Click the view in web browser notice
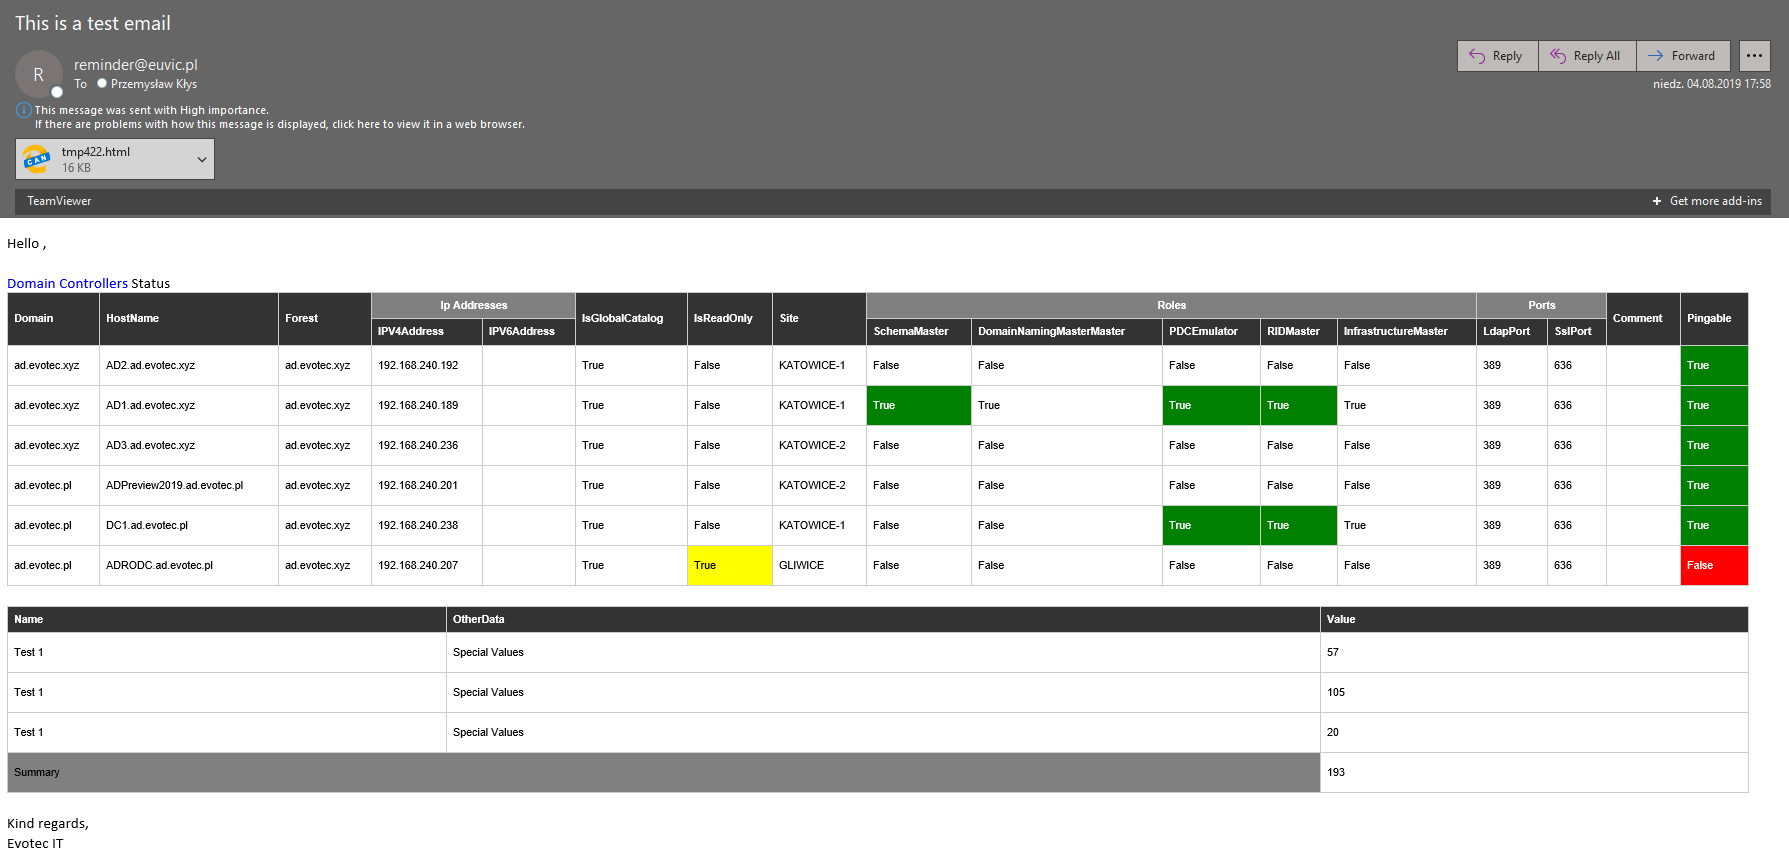Screen dimensions: 1789x856 coord(280,125)
